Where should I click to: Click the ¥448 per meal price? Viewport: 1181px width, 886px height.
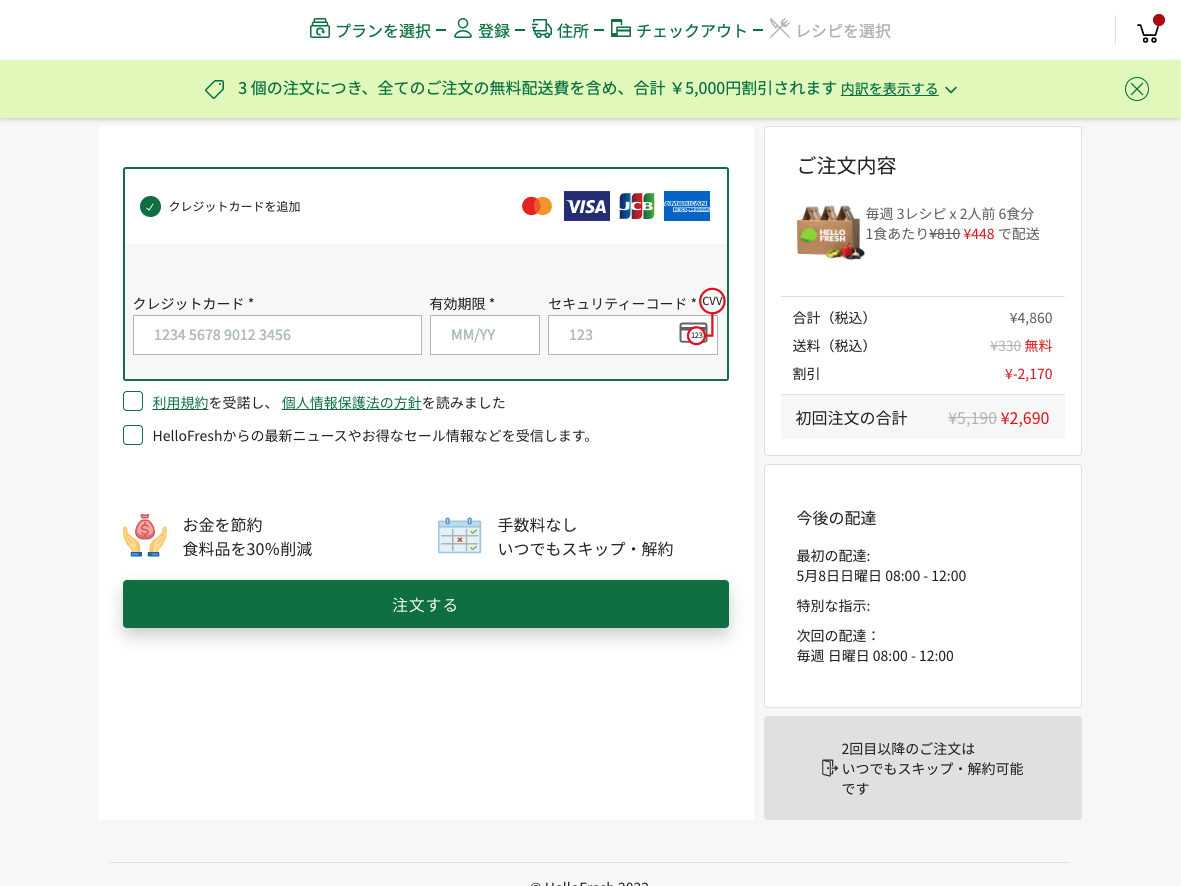tap(978, 234)
